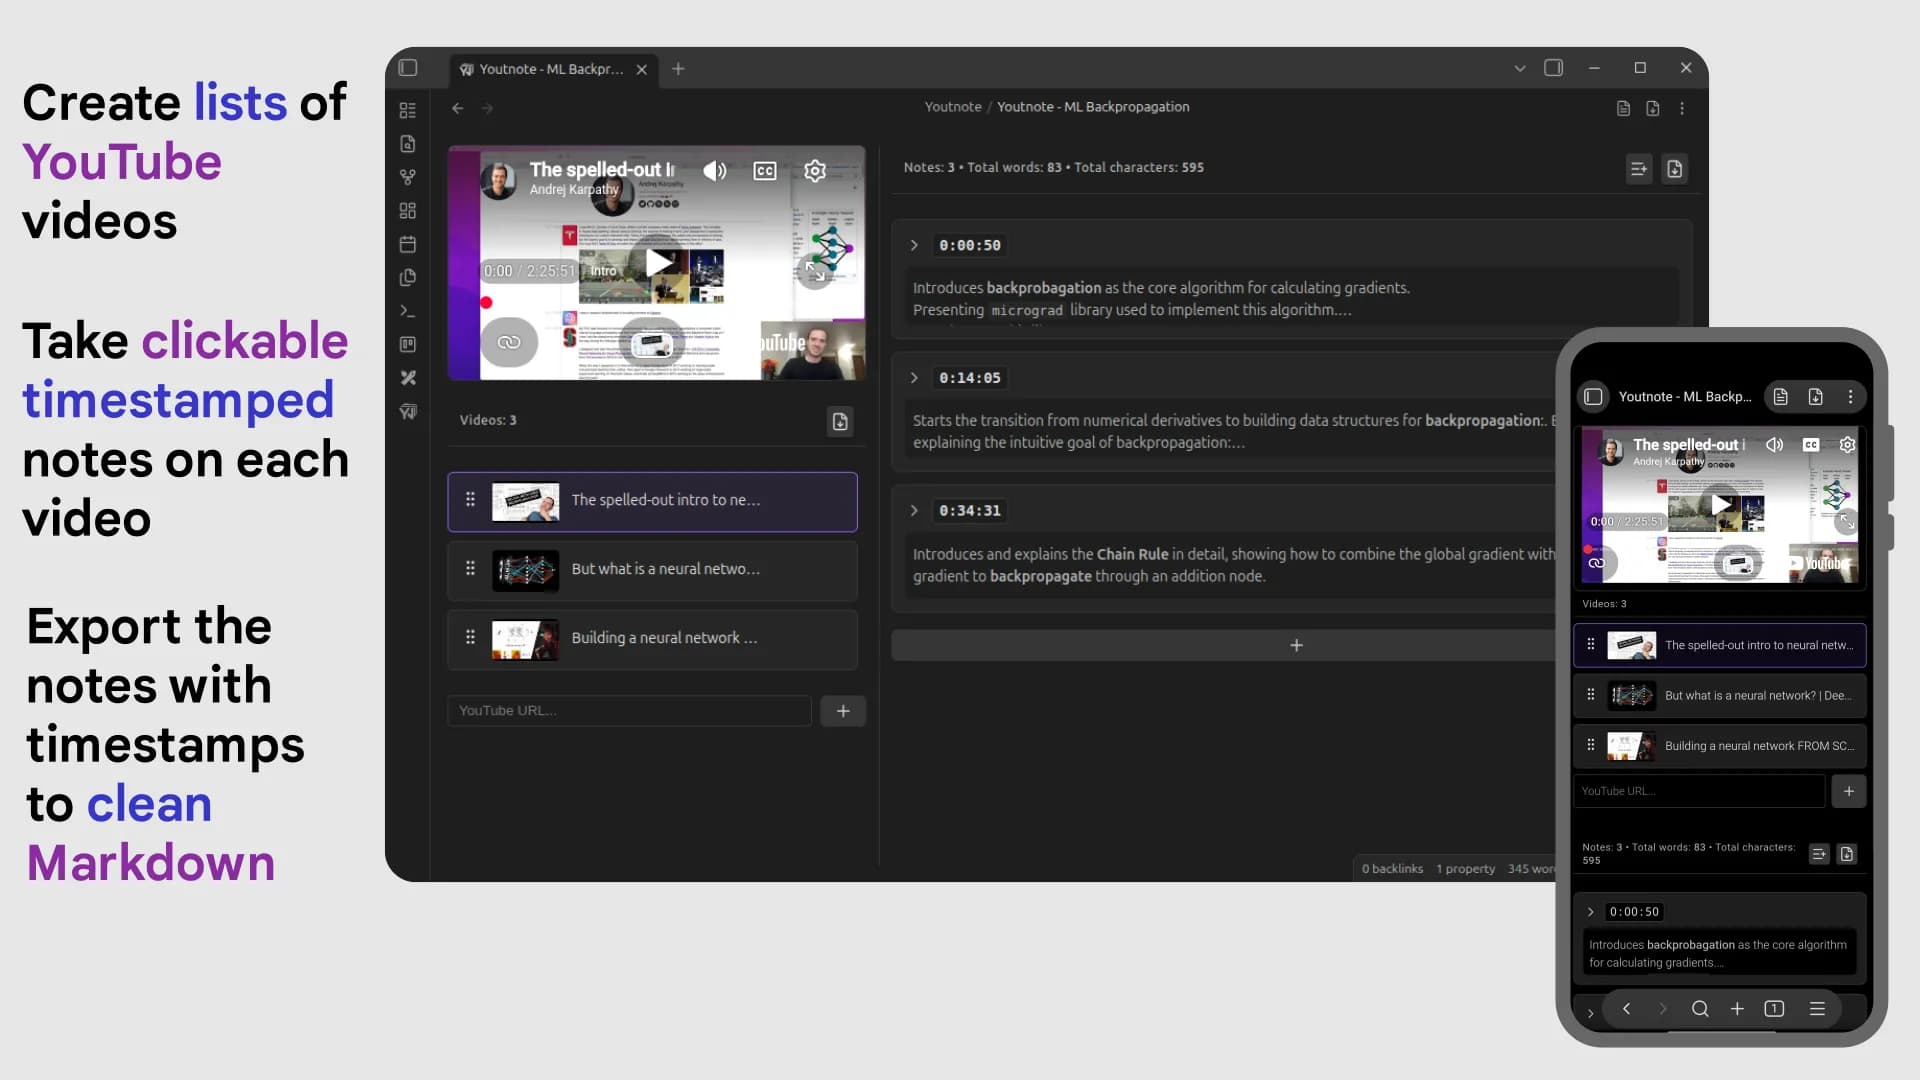Close the Youtnote - ML Backpr... tab
The width and height of the screenshot is (1920, 1080).
point(642,69)
